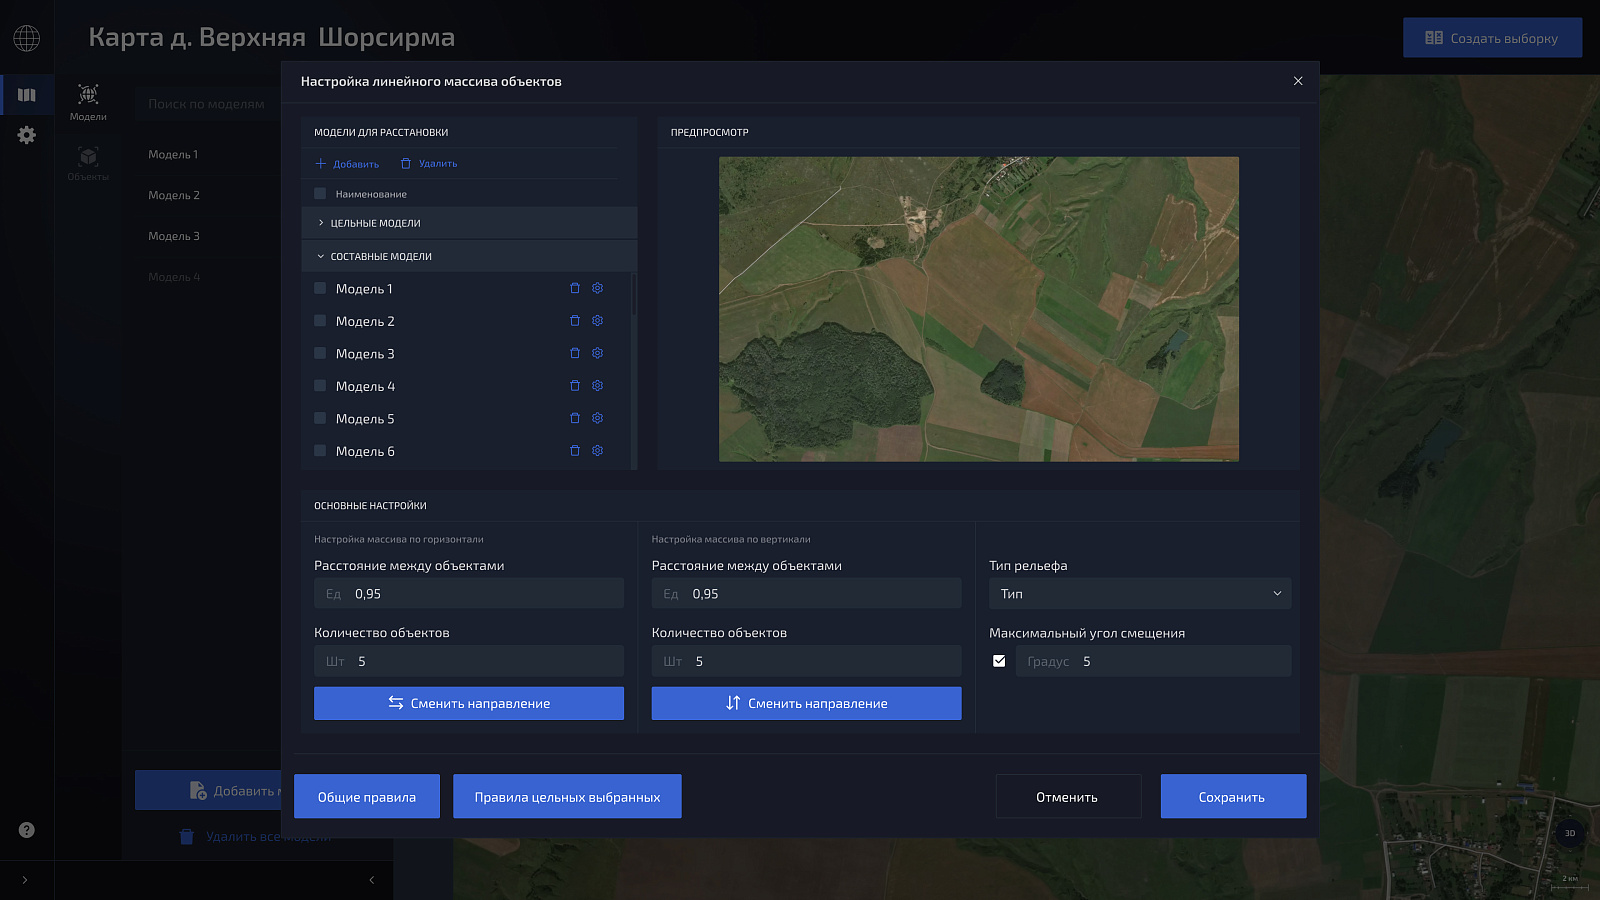The image size is (1600, 900).
Task: Check the Модель 1 checkbox in dialog
Action: [x=320, y=288]
